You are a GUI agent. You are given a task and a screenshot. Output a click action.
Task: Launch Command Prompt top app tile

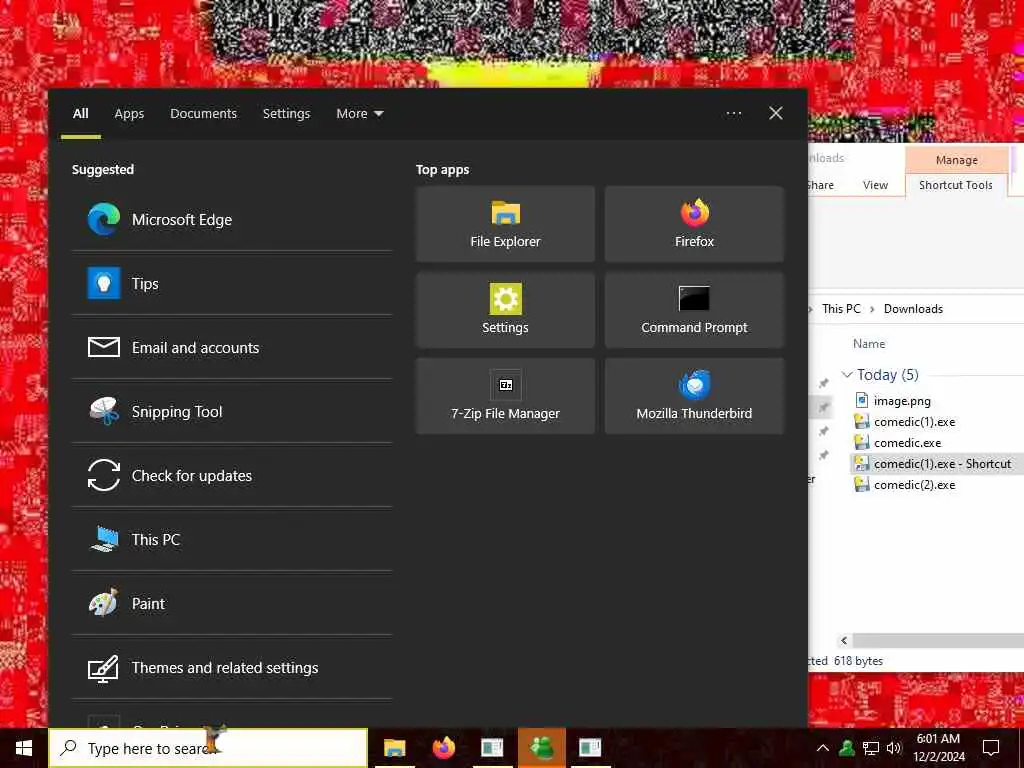[694, 310]
